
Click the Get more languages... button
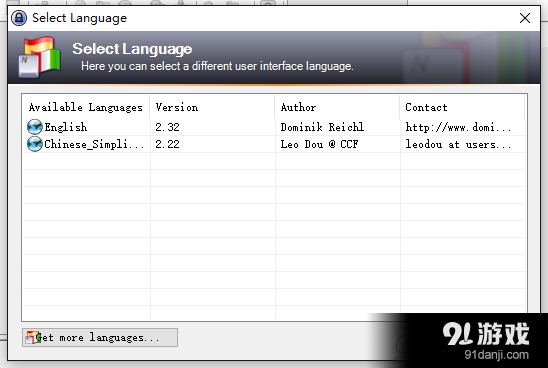[x=100, y=338]
